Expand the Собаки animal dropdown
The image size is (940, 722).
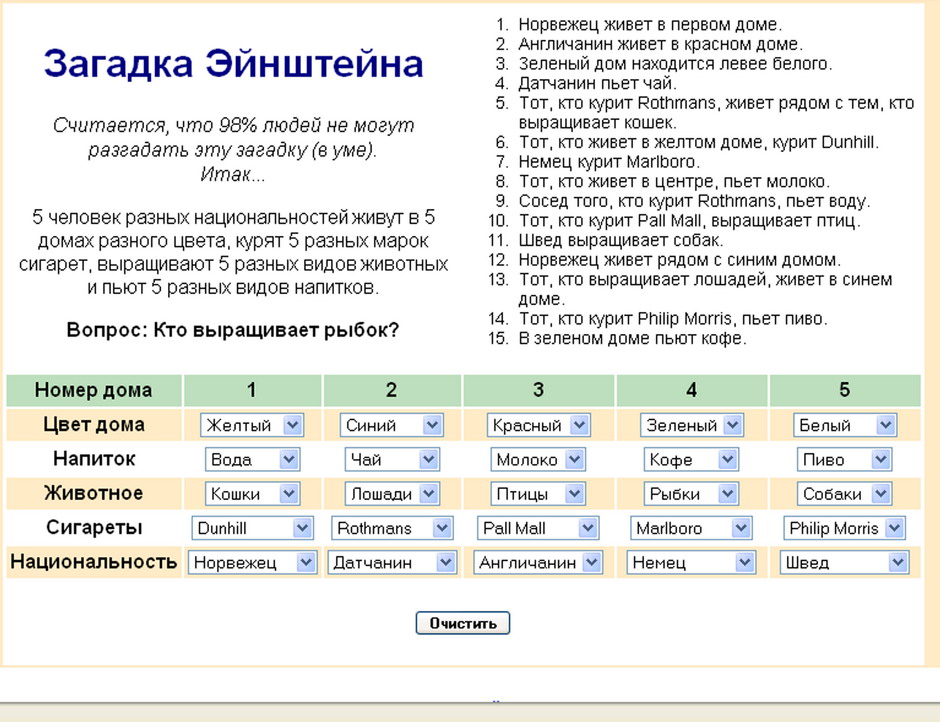[845, 494]
